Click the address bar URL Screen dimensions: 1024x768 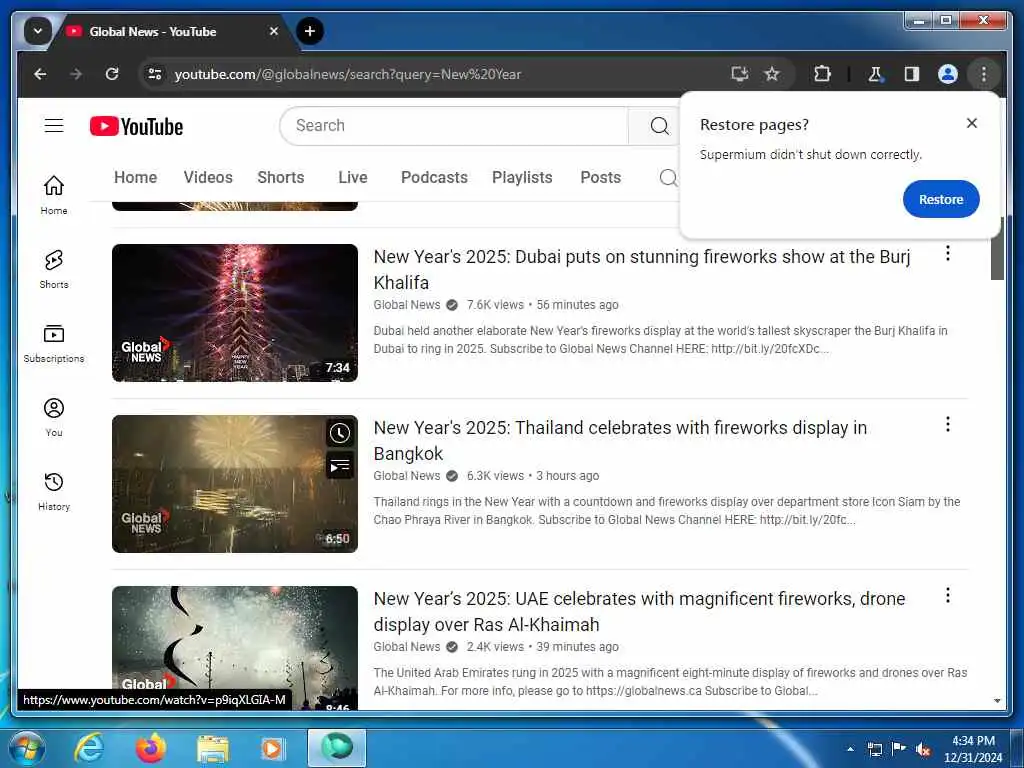click(x=347, y=74)
